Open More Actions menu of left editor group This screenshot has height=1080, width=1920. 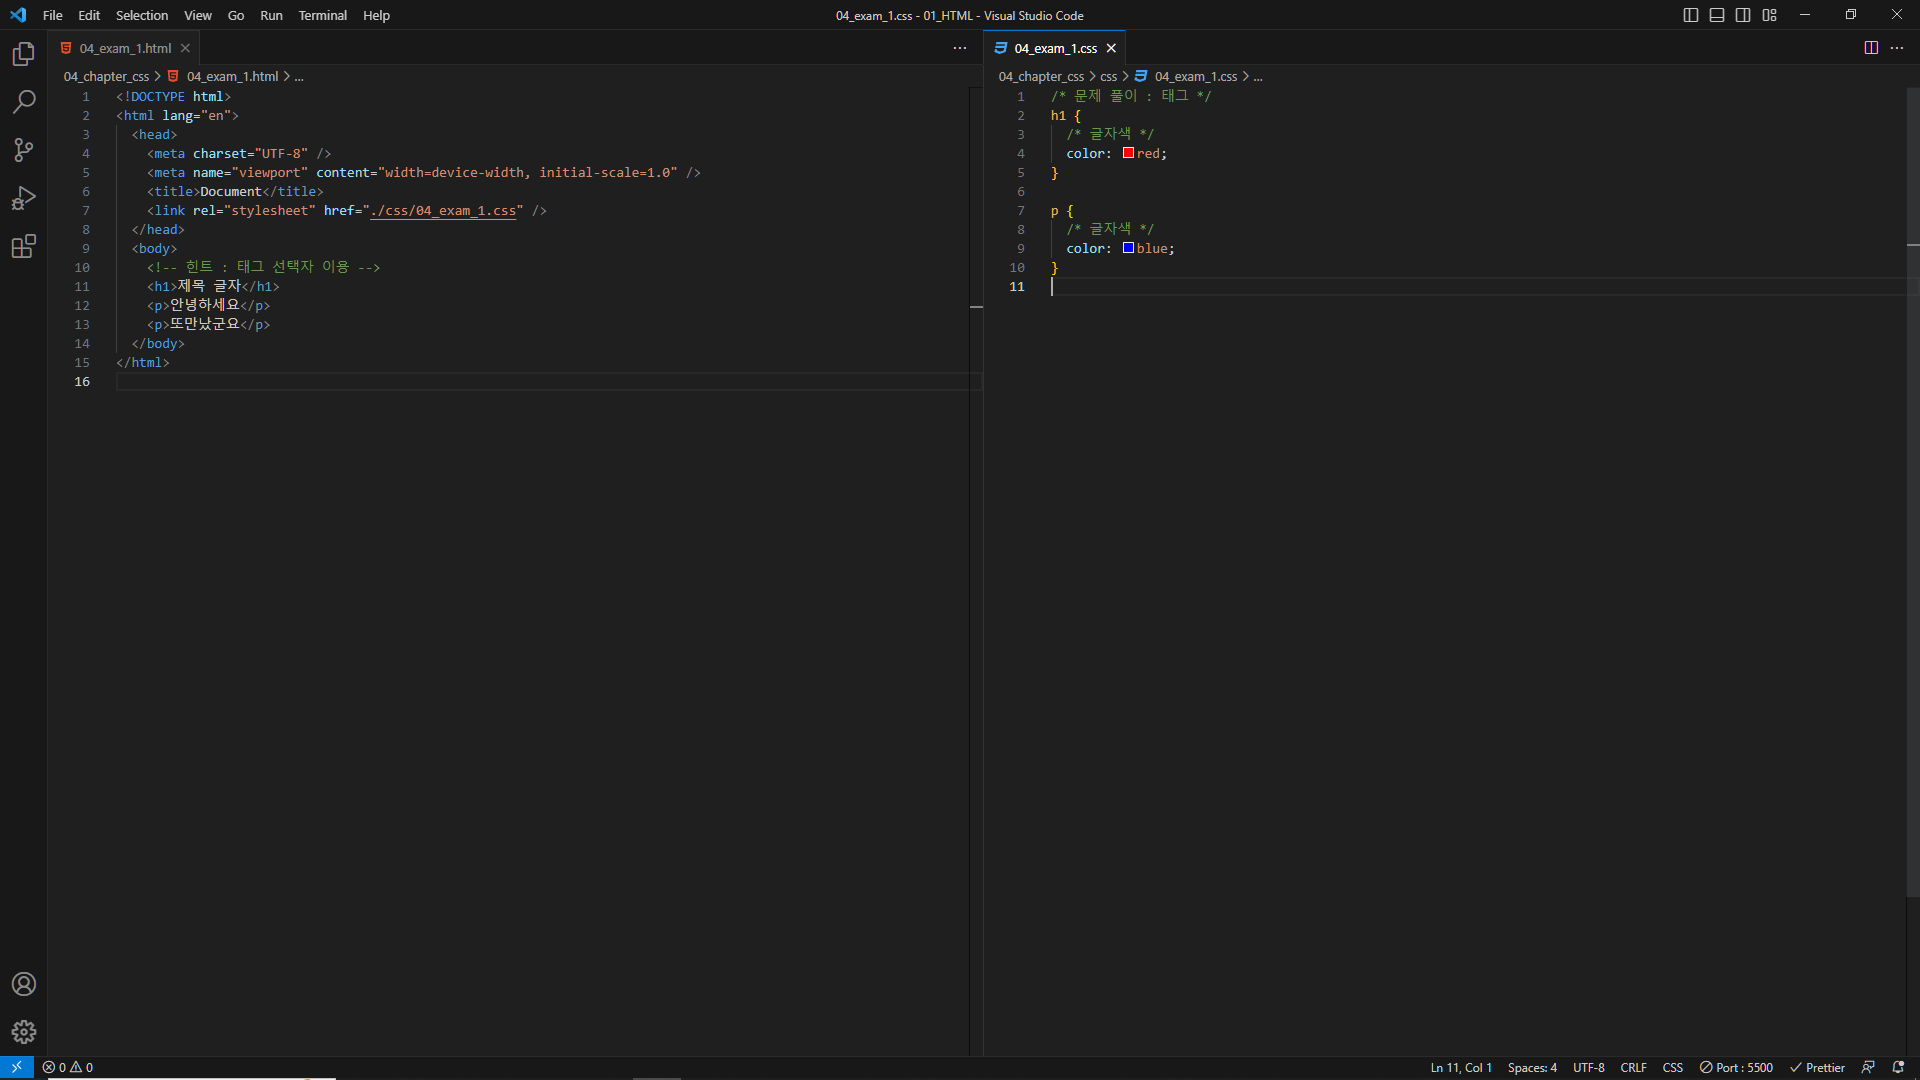click(x=960, y=48)
